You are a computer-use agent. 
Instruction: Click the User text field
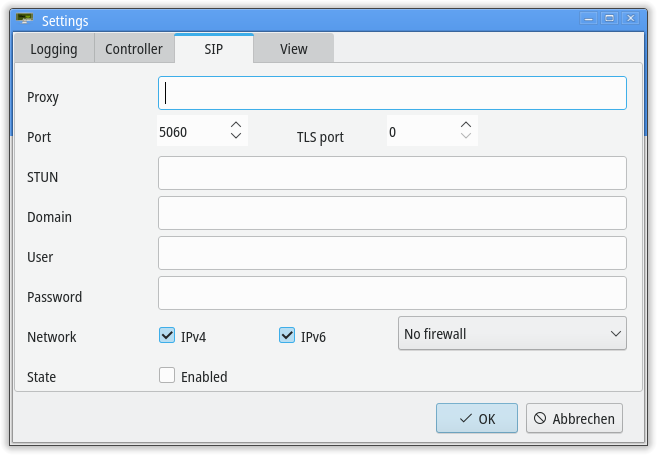click(392, 253)
